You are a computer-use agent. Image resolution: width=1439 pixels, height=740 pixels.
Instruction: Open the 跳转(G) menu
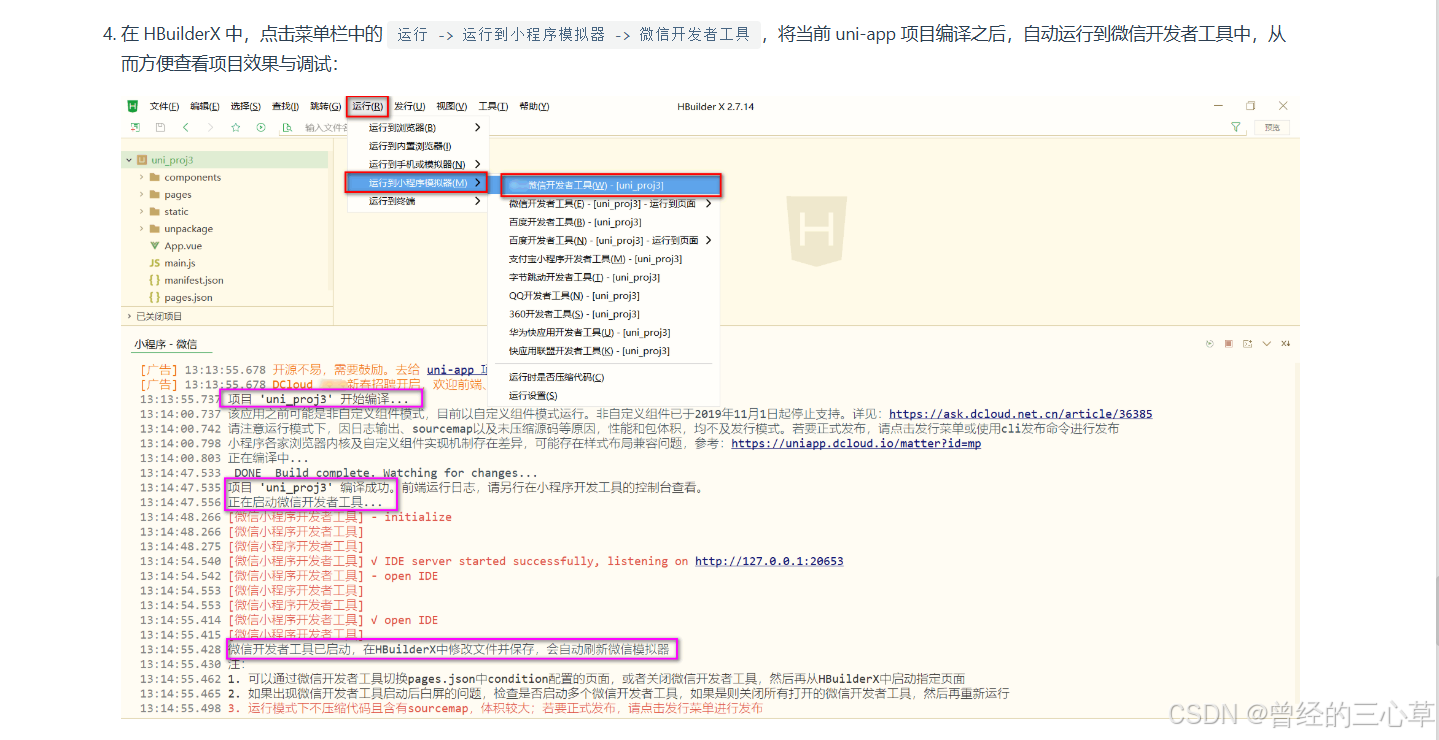325,106
